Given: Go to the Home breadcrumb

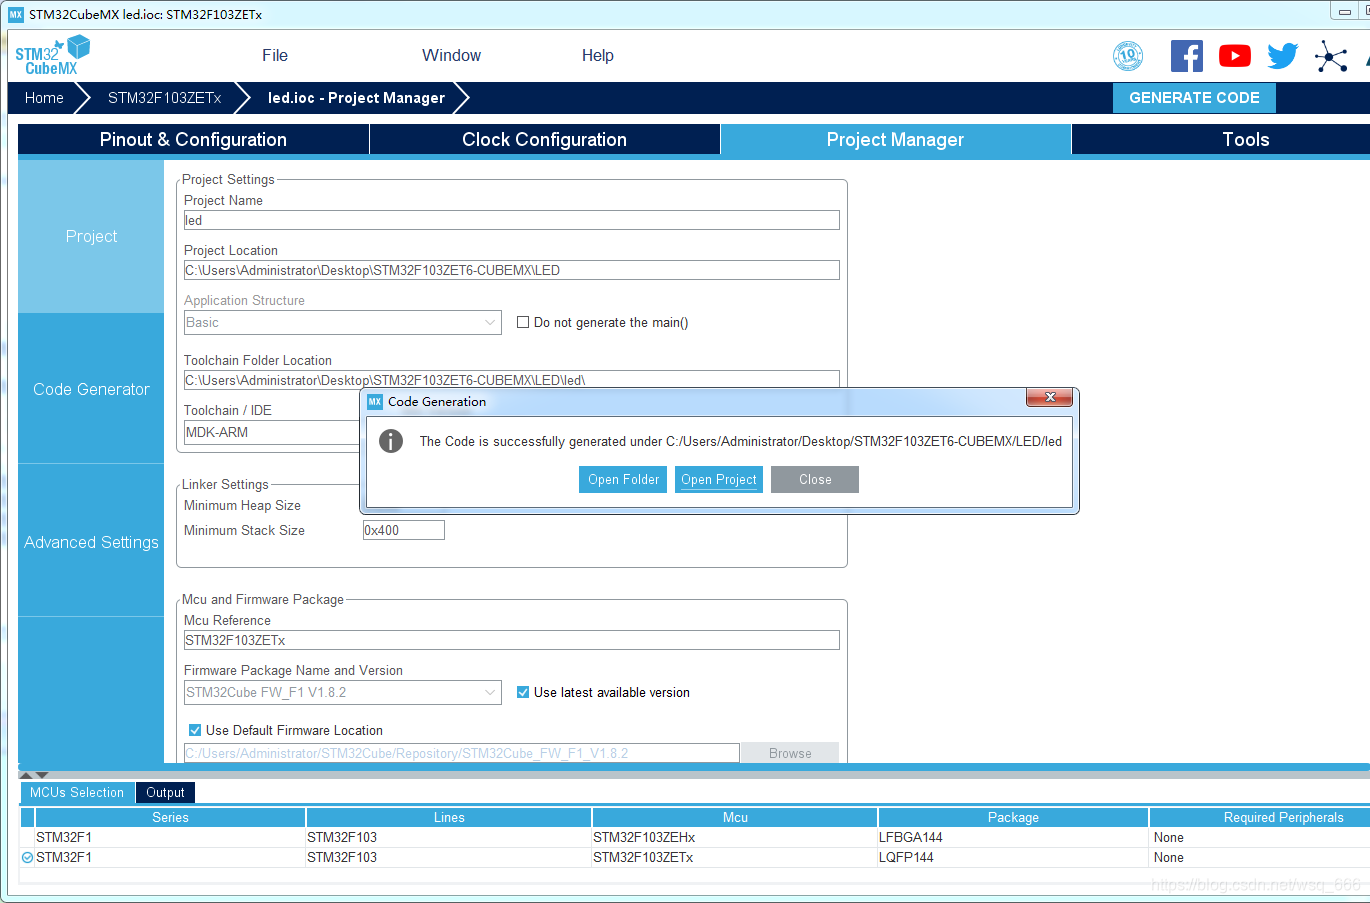Looking at the screenshot, I should click(x=44, y=98).
